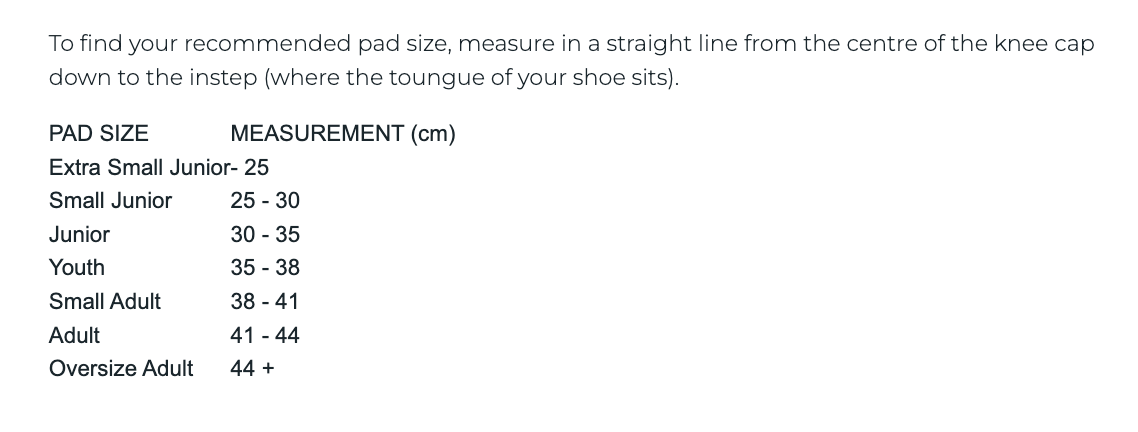Click the "- 25" measurement value
The height and width of the screenshot is (432, 1138).
click(x=250, y=167)
